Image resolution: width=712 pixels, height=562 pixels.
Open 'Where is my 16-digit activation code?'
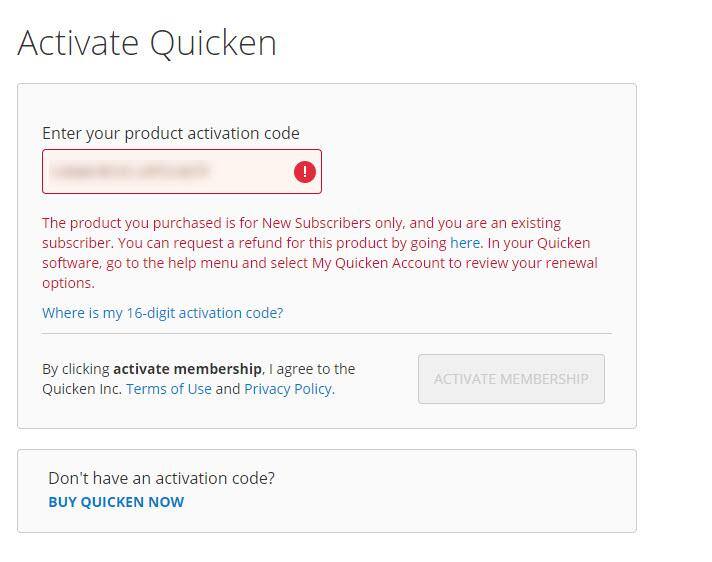point(162,313)
